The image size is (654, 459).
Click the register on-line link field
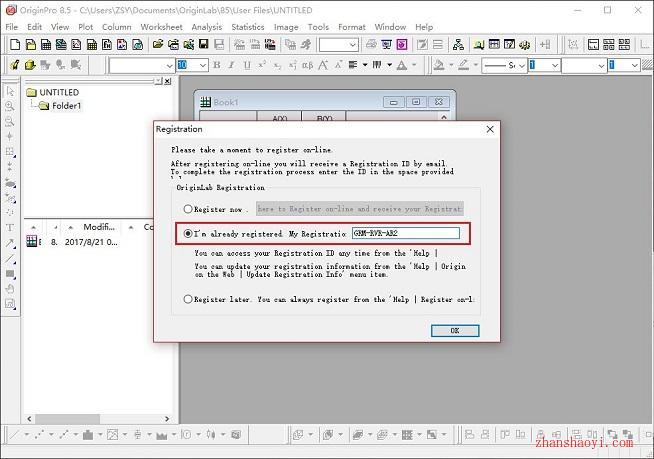point(360,209)
